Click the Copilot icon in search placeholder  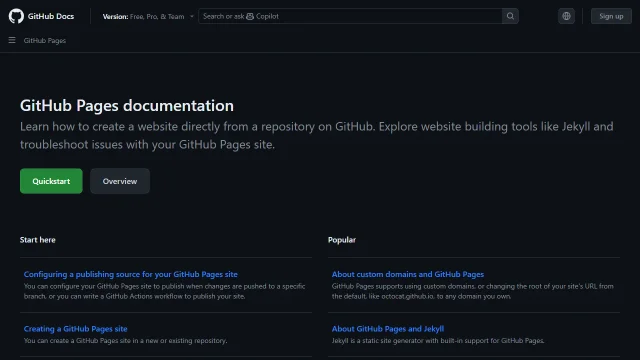point(250,16)
